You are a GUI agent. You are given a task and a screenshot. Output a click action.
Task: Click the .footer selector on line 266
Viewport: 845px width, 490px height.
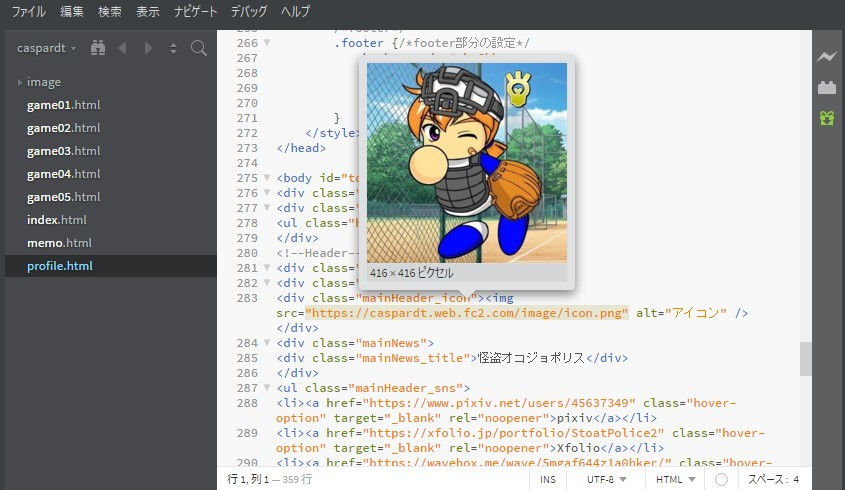coord(358,43)
